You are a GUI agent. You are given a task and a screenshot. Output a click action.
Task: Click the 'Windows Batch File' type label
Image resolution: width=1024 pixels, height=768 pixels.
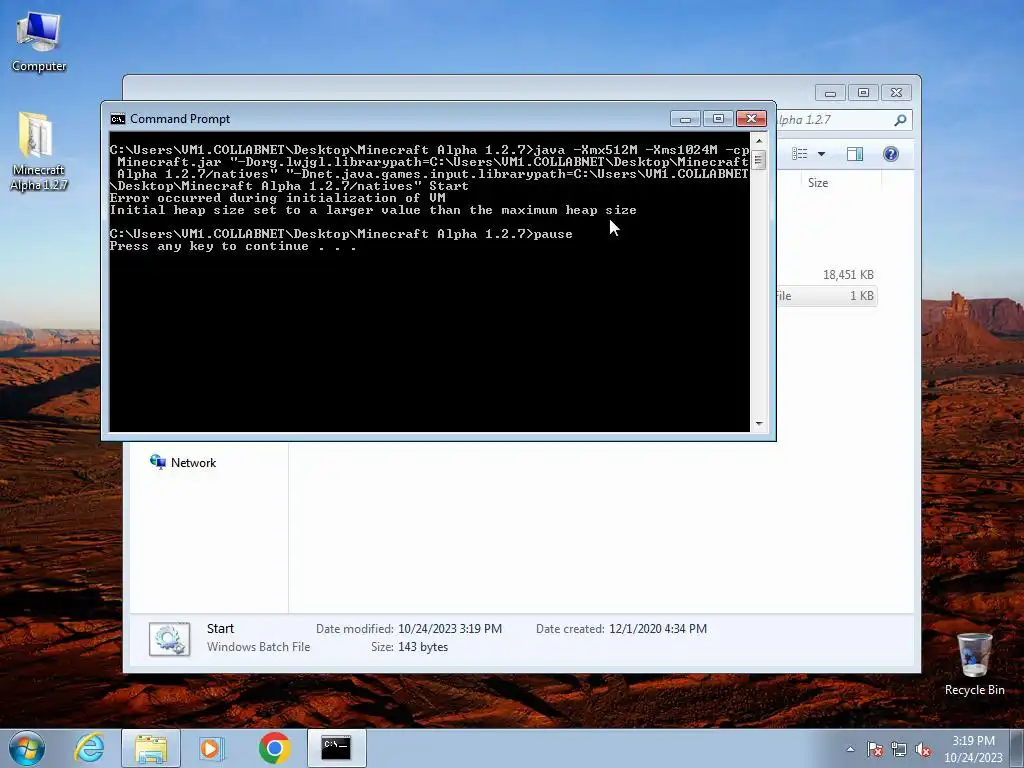coord(259,647)
